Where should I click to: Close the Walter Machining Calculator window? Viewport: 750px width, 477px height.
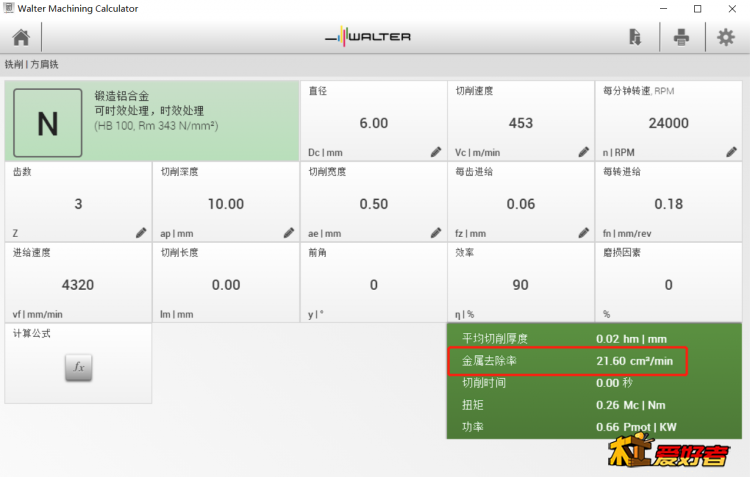(x=732, y=9)
